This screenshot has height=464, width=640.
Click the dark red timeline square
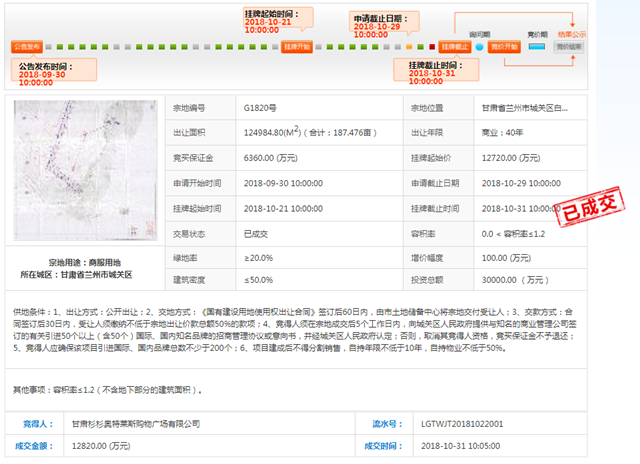[432, 47]
